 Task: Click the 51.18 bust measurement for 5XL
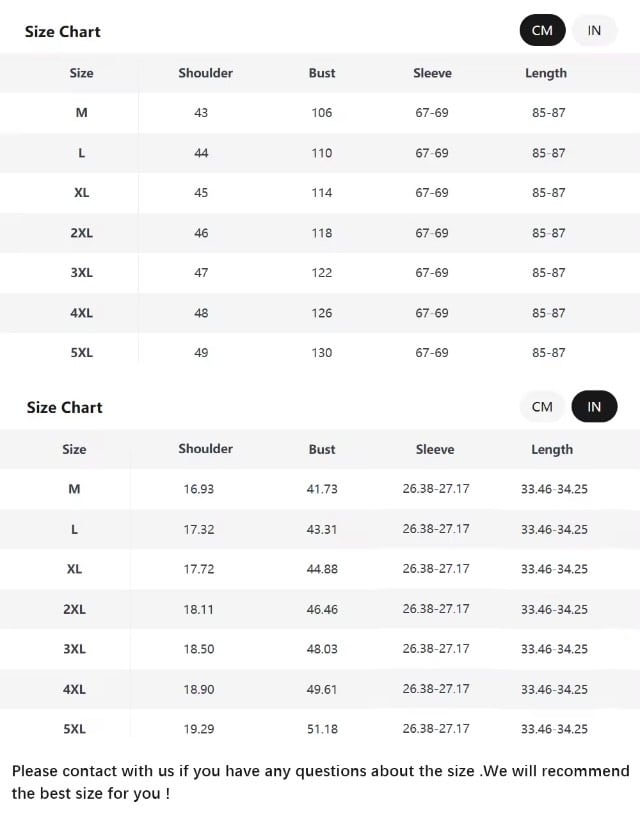pos(322,729)
